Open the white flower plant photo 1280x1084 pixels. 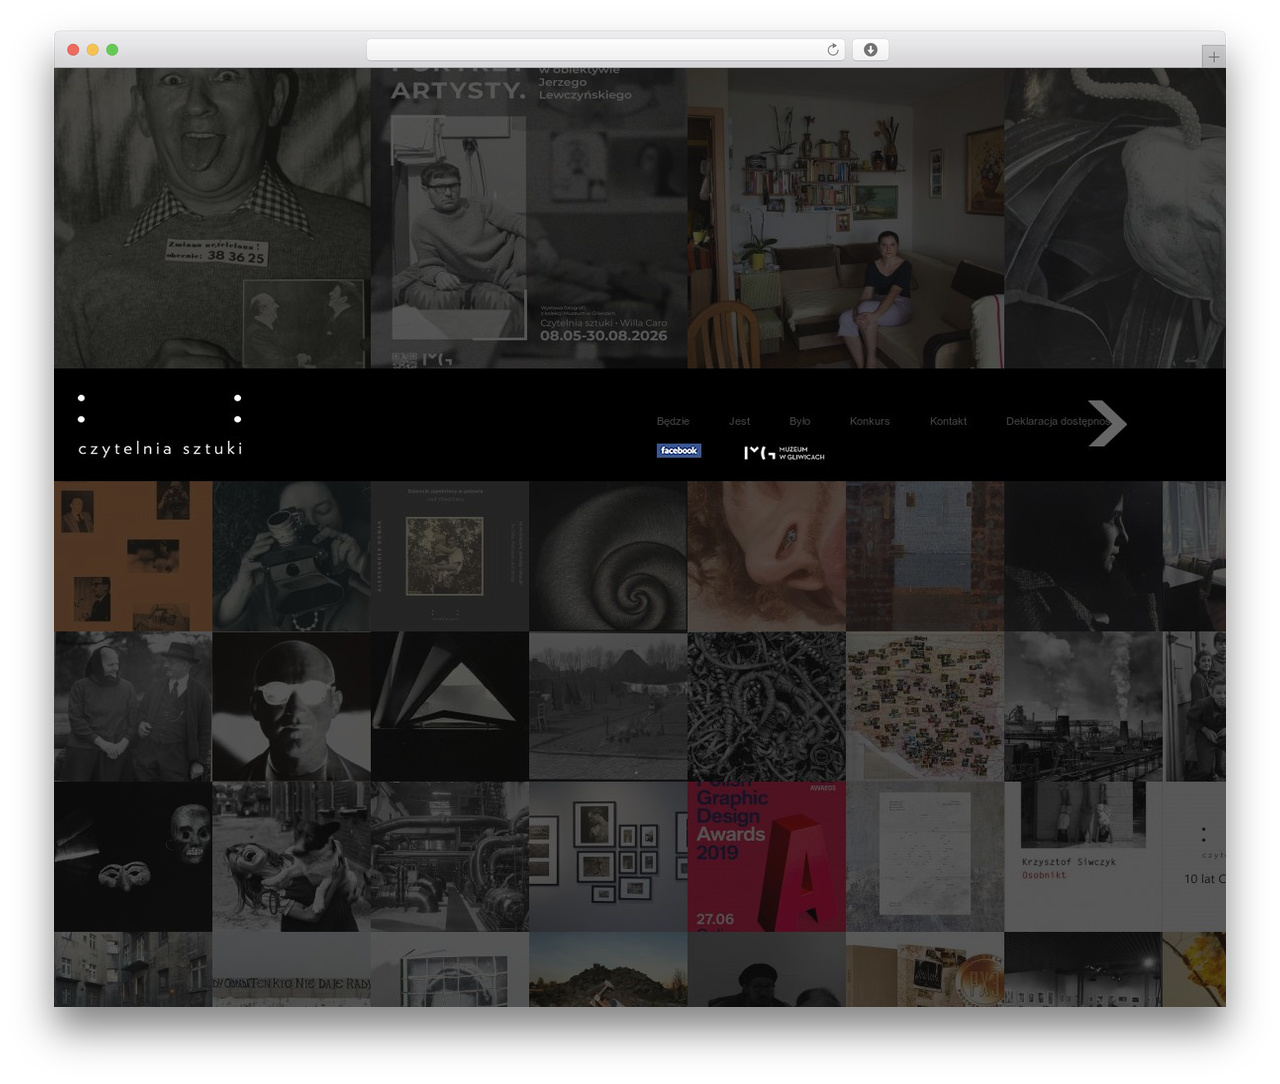(x=1115, y=218)
